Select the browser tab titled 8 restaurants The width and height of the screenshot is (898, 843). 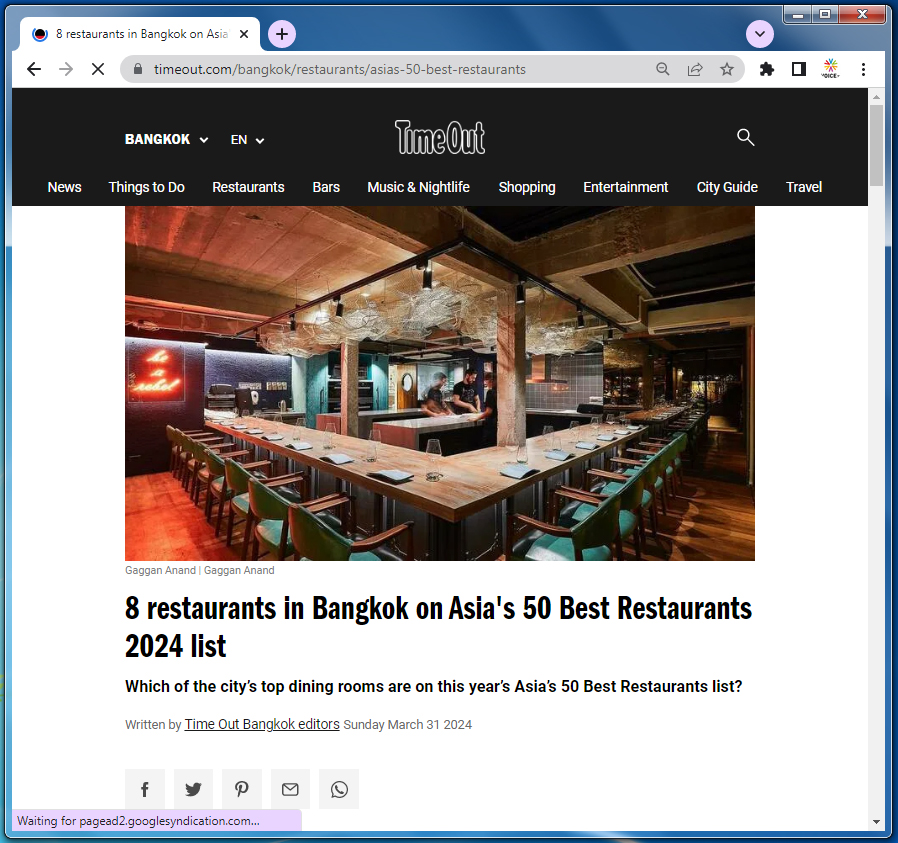[140, 34]
